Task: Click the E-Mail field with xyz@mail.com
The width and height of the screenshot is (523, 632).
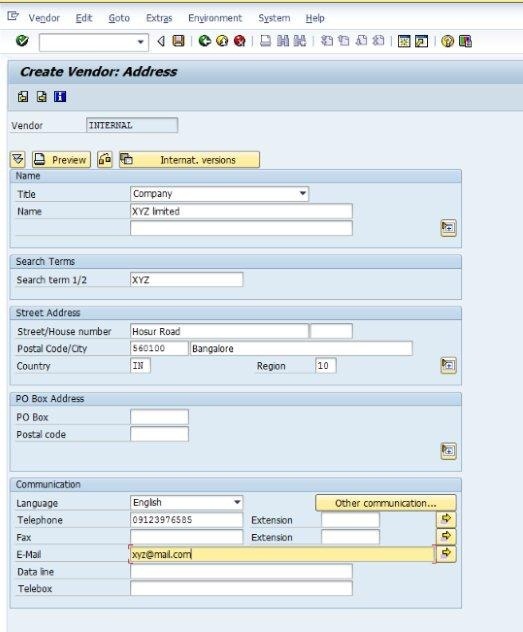Action: click(282, 555)
